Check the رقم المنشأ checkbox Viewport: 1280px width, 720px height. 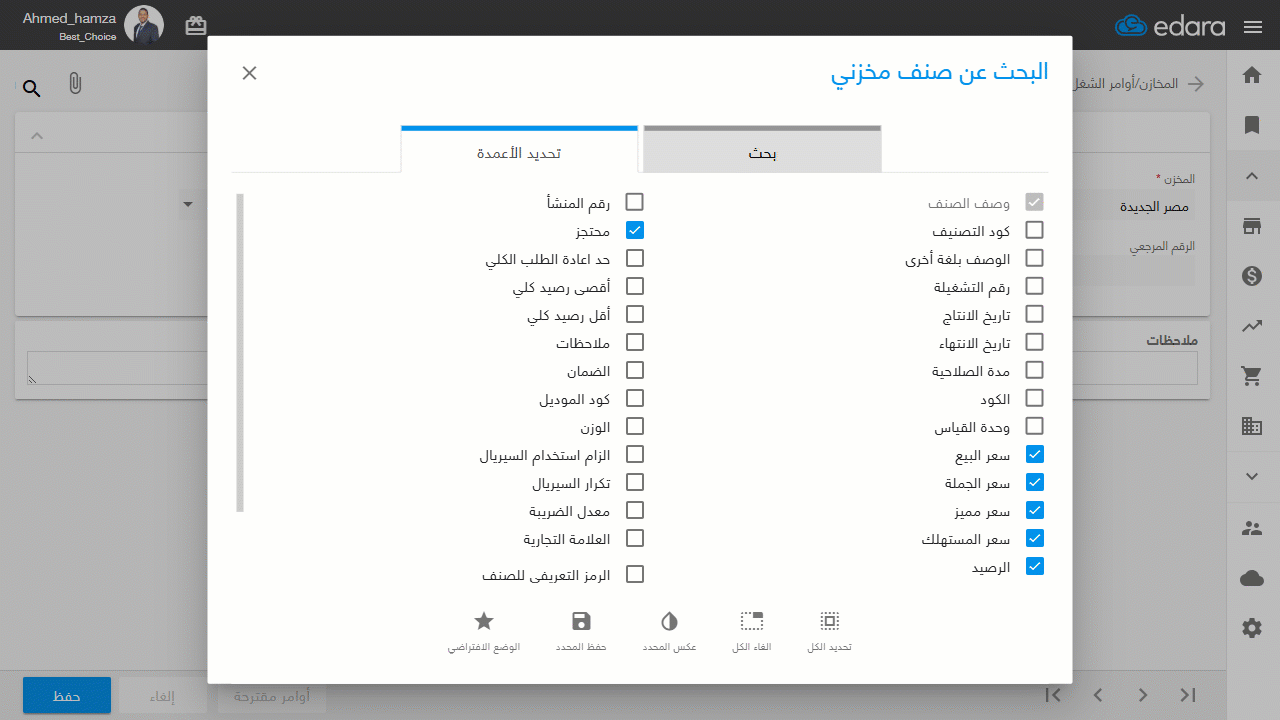(x=634, y=202)
